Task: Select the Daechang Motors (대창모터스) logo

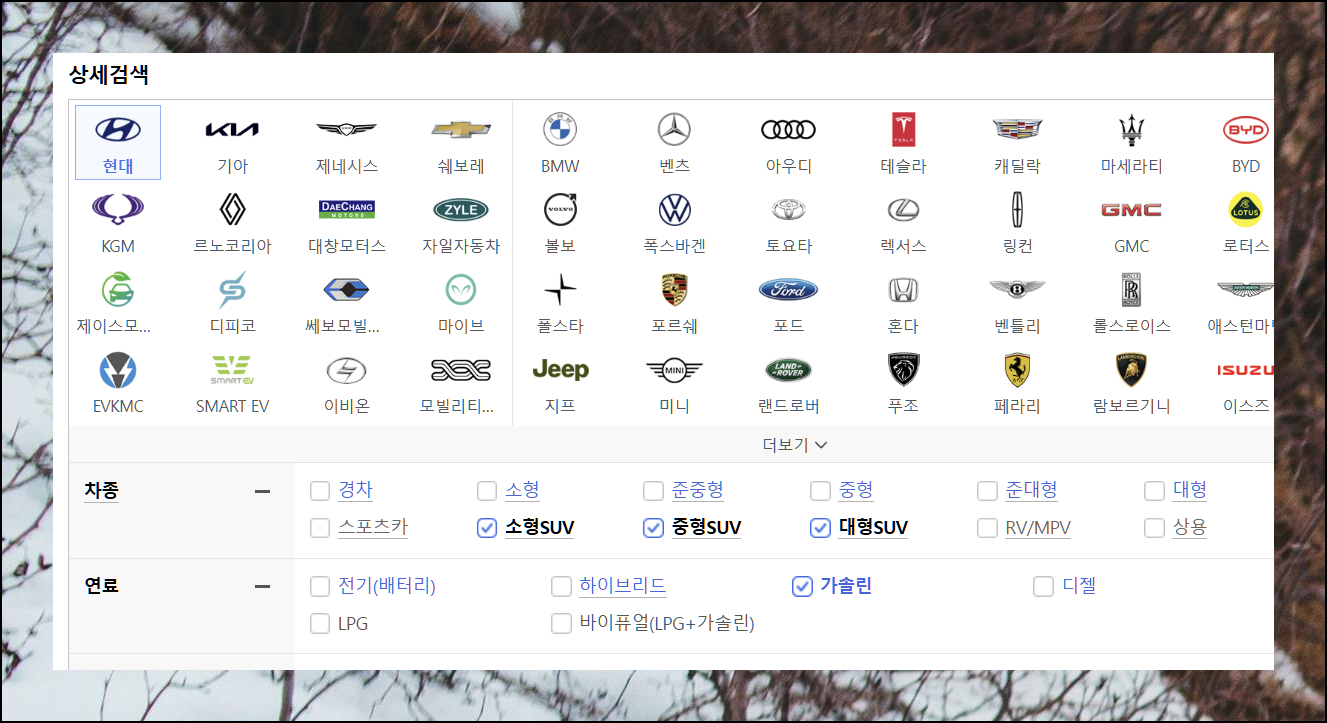Action: point(346,209)
